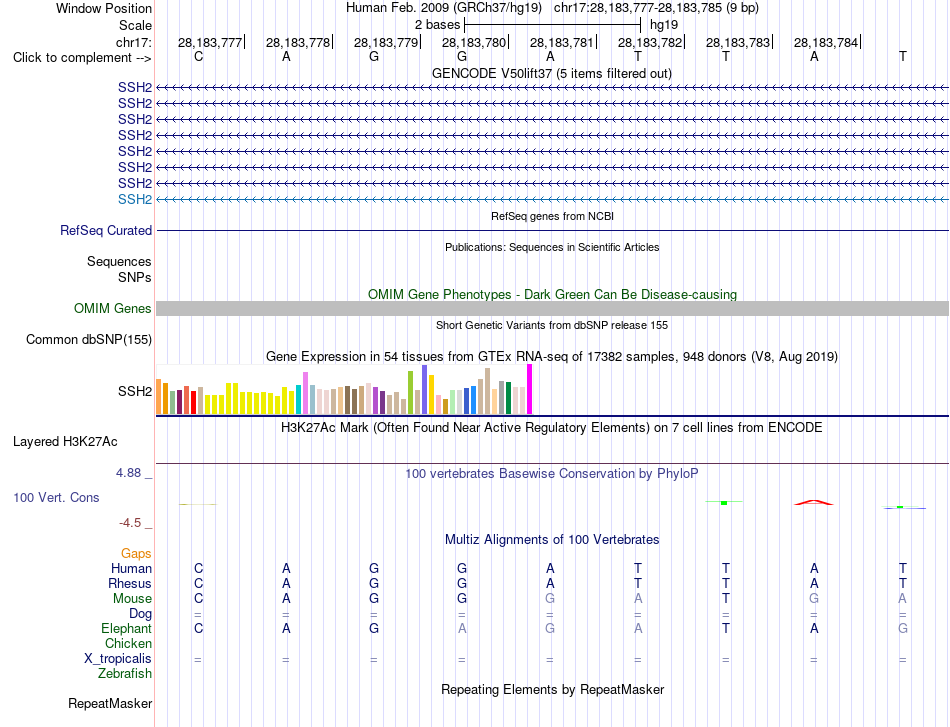
Task: Open 100 Vert. Cons track settings
Action: pos(56,497)
